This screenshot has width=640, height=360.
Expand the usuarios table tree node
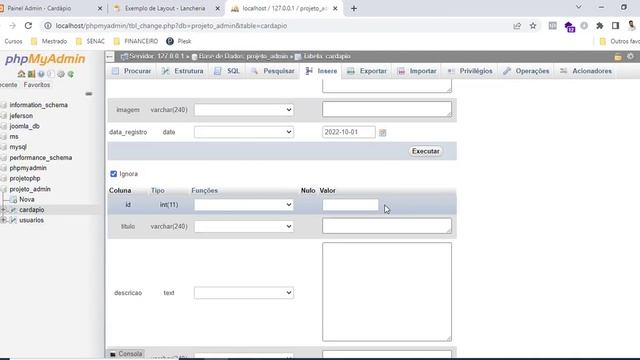click(x=4, y=220)
